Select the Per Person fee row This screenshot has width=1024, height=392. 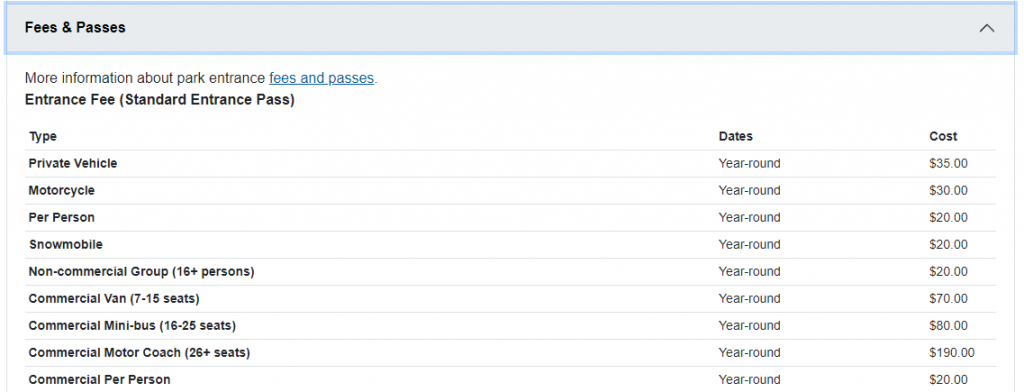[x=511, y=218]
